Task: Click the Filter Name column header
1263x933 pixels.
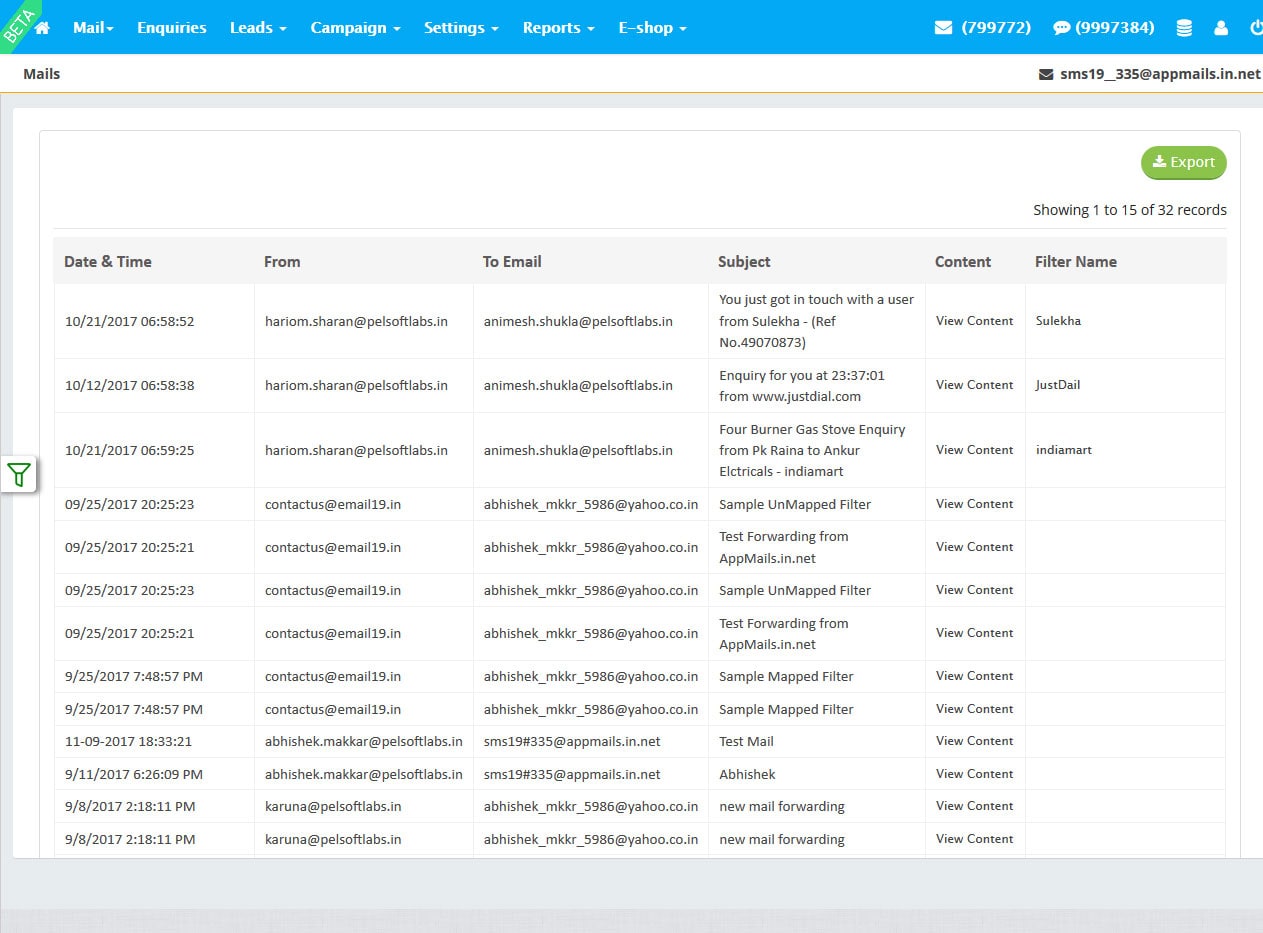Action: (1075, 262)
